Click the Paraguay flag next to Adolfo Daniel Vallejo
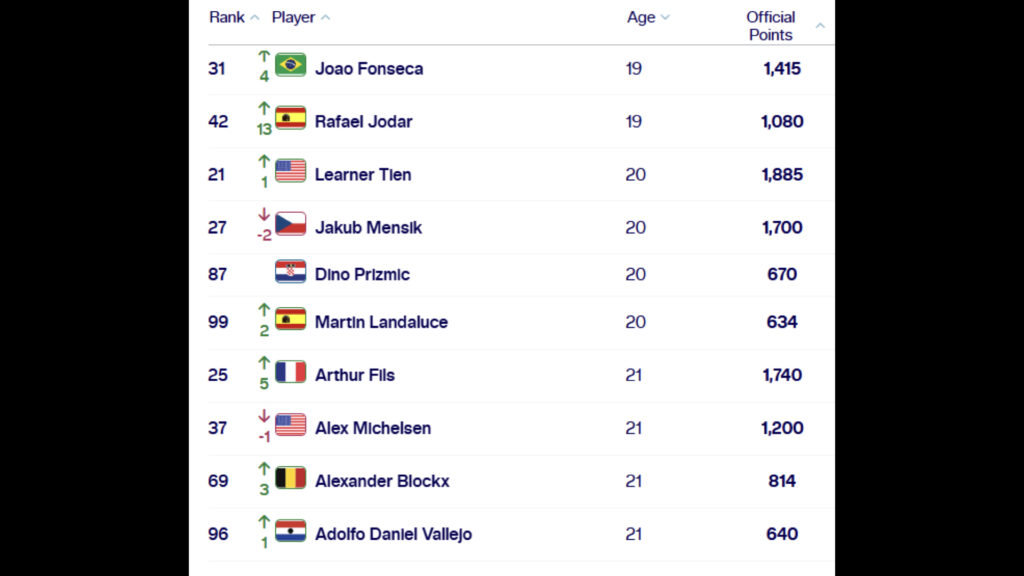Screen dimensions: 1024x576 pos(290,530)
